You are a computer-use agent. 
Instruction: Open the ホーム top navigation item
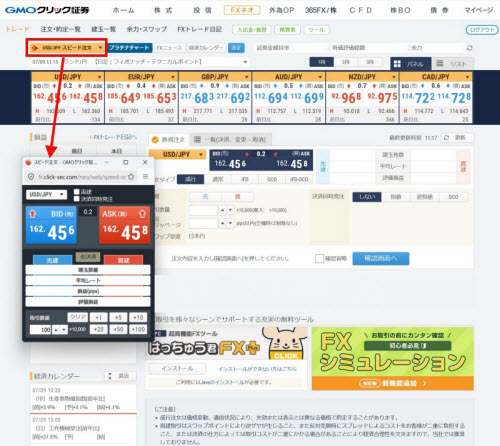click(x=123, y=10)
